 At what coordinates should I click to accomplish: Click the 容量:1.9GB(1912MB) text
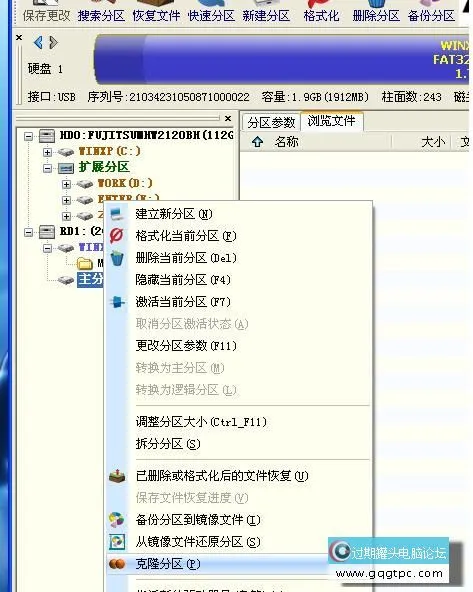click(315, 97)
